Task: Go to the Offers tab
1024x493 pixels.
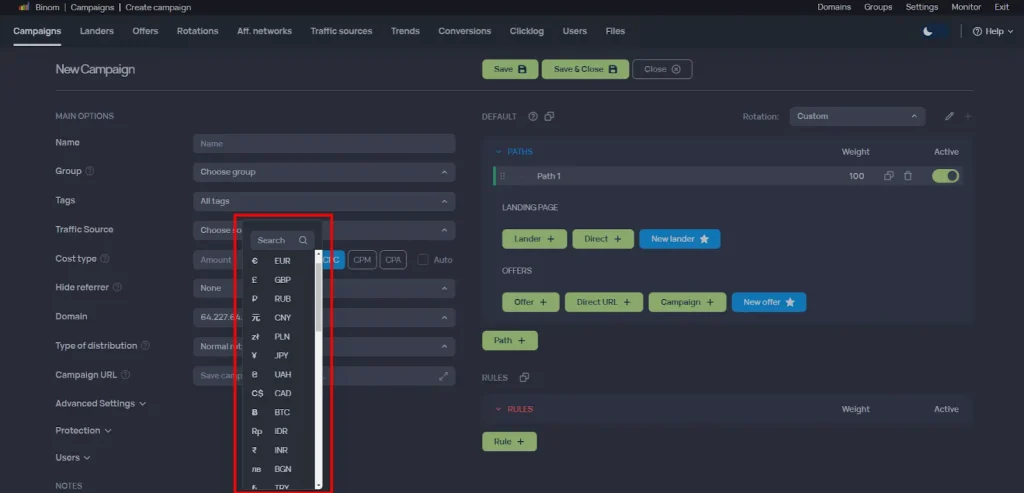Action: 145,31
